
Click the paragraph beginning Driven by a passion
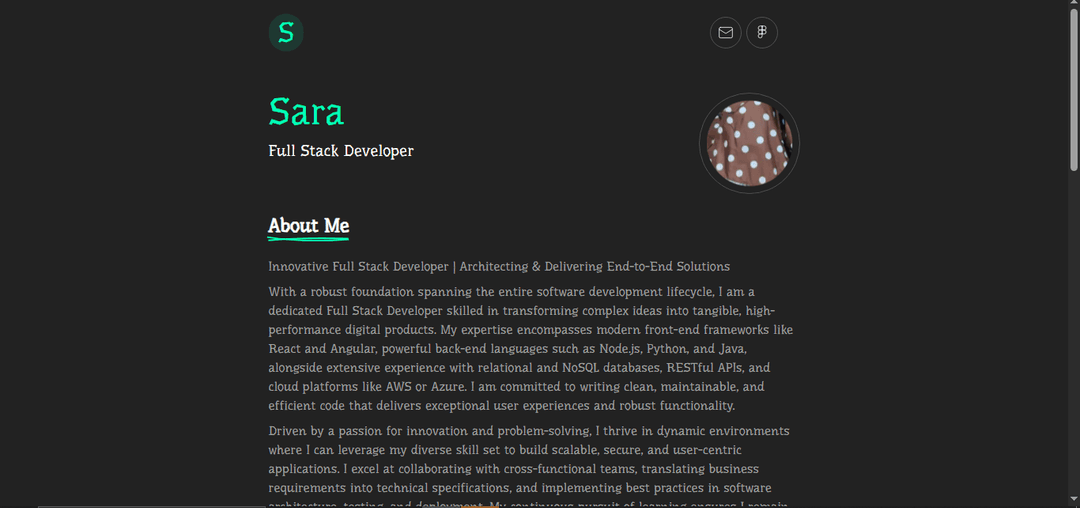tap(530, 460)
